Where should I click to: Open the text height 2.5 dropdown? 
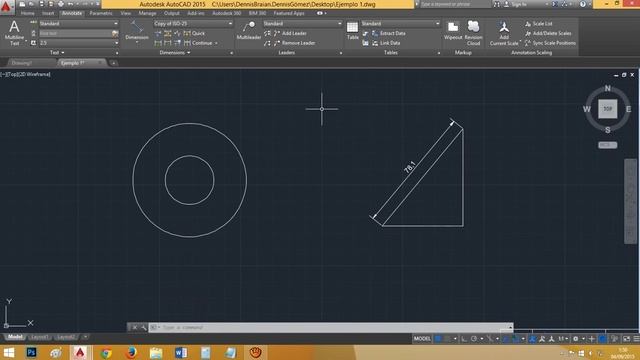[x=79, y=43]
